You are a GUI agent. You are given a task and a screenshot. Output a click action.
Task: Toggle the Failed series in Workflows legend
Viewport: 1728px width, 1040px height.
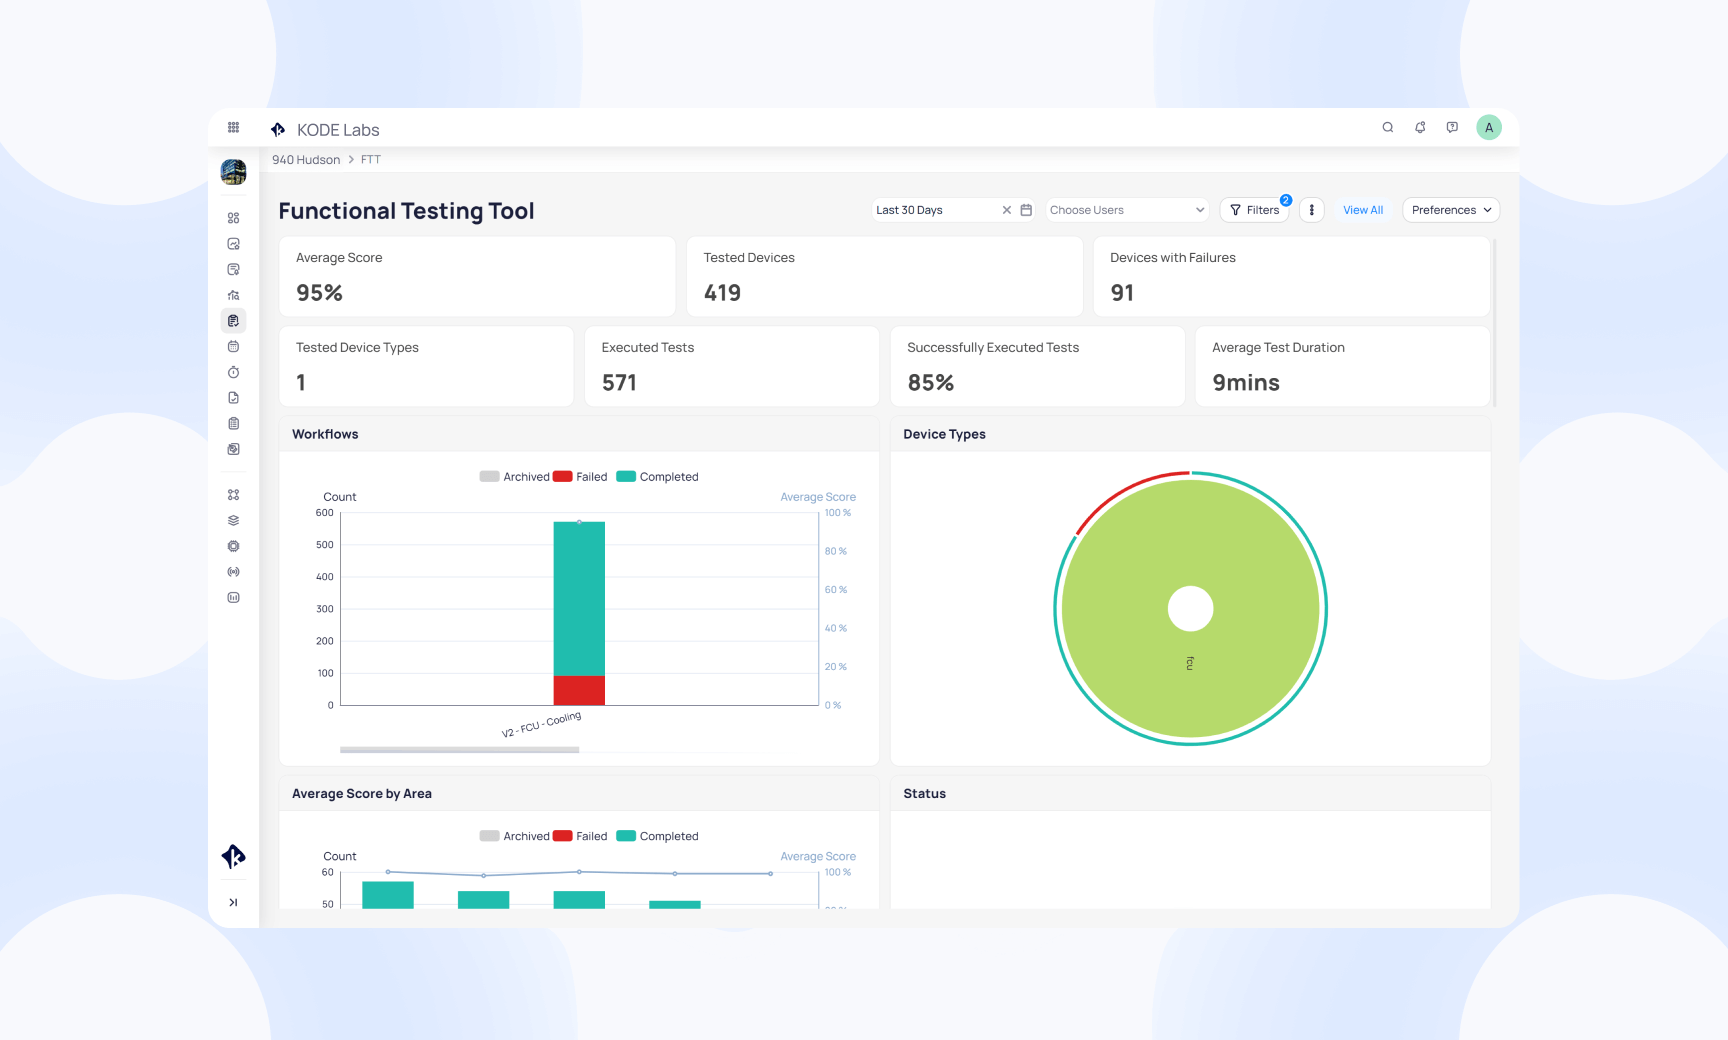(x=580, y=477)
